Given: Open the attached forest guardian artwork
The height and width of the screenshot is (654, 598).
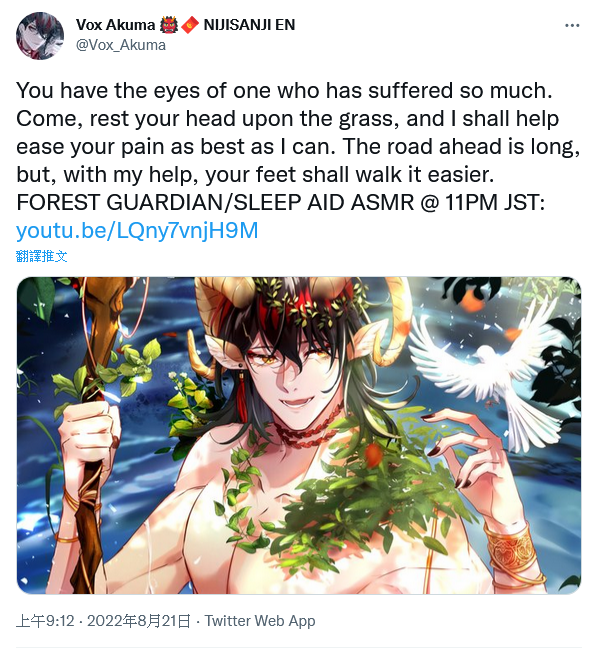Looking at the screenshot, I should pos(299,435).
